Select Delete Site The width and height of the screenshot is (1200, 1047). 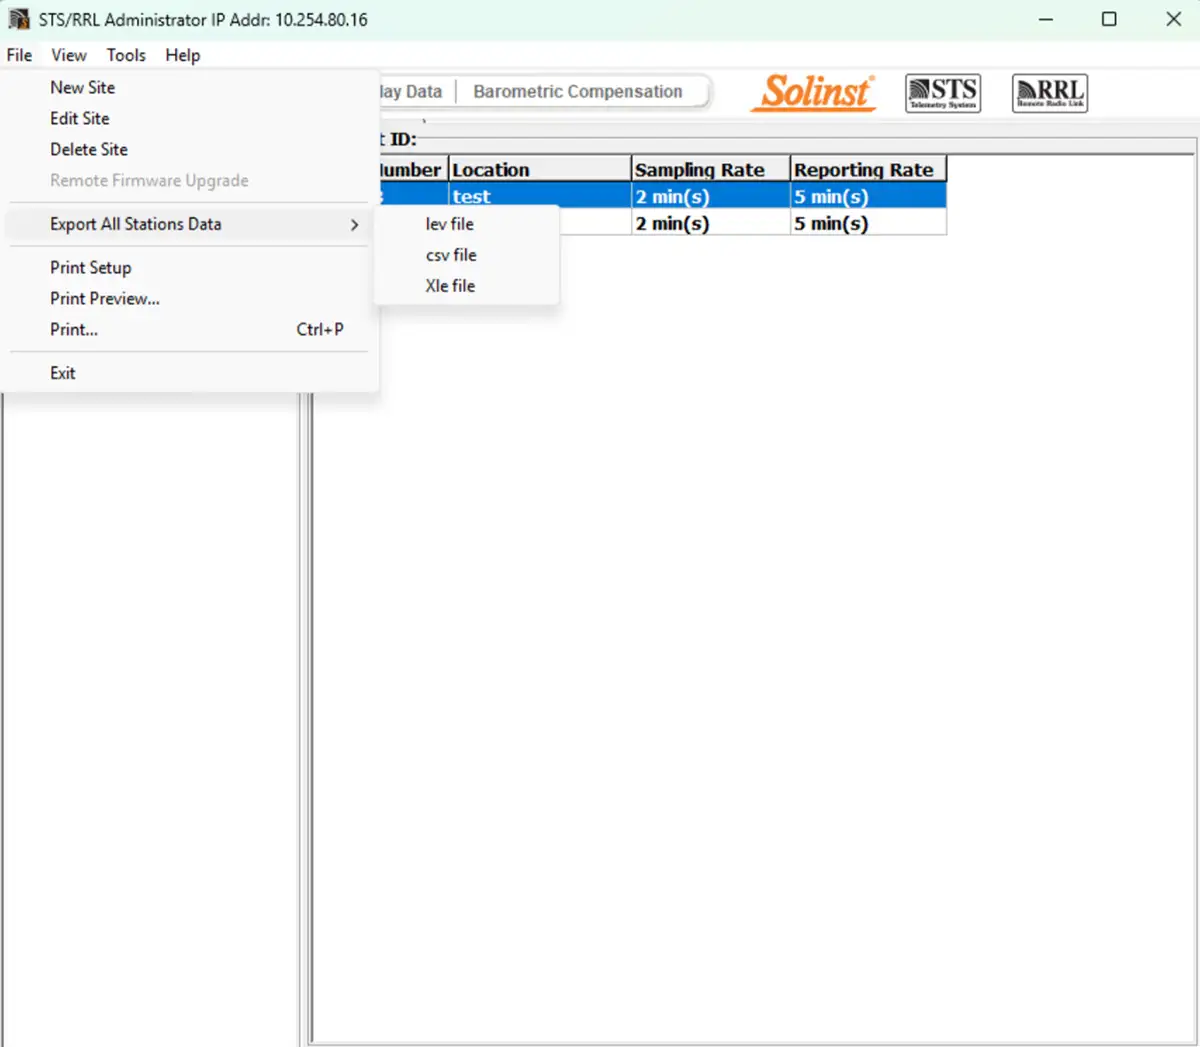pyautogui.click(x=88, y=149)
